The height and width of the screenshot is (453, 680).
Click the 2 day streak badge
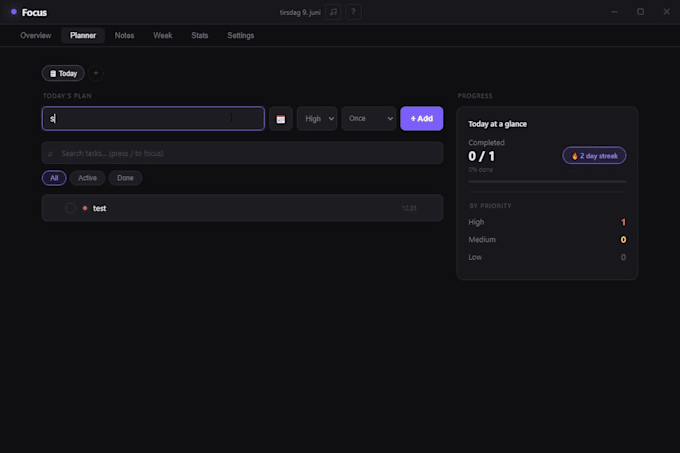tap(594, 156)
